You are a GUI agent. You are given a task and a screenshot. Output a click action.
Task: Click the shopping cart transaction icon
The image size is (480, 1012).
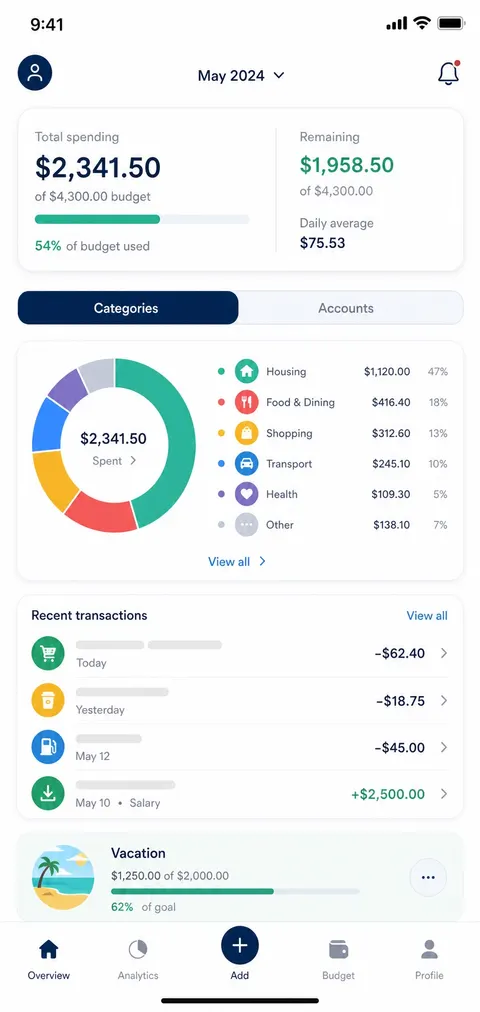(x=48, y=653)
